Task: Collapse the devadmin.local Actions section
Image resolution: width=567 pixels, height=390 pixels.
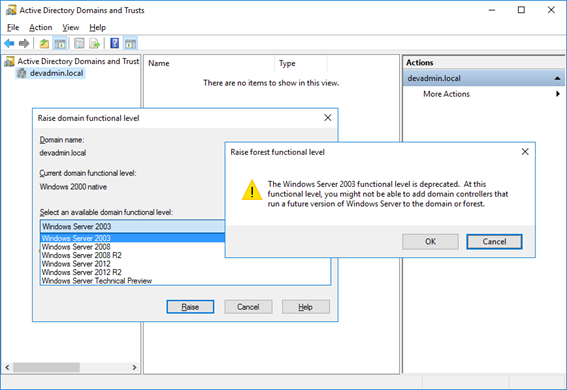Action: tap(557, 78)
